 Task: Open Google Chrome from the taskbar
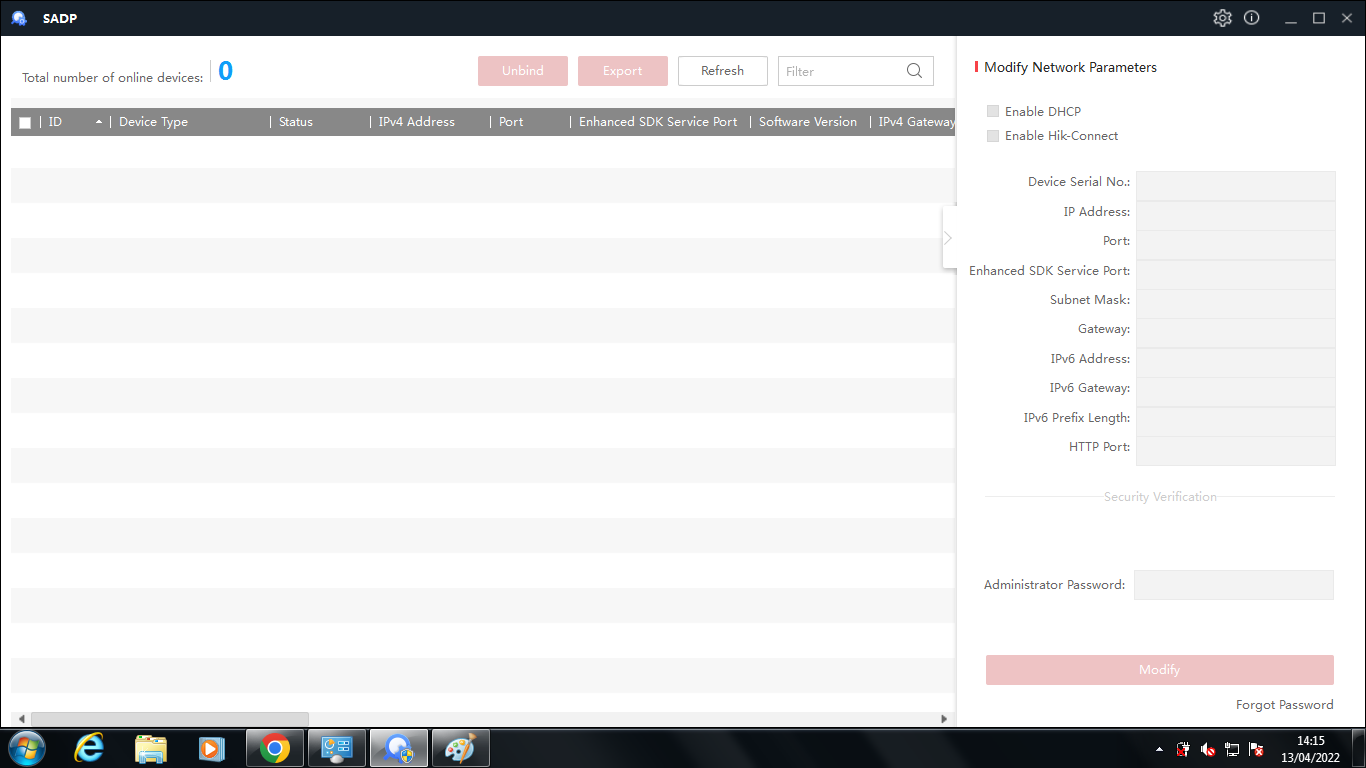coord(275,748)
